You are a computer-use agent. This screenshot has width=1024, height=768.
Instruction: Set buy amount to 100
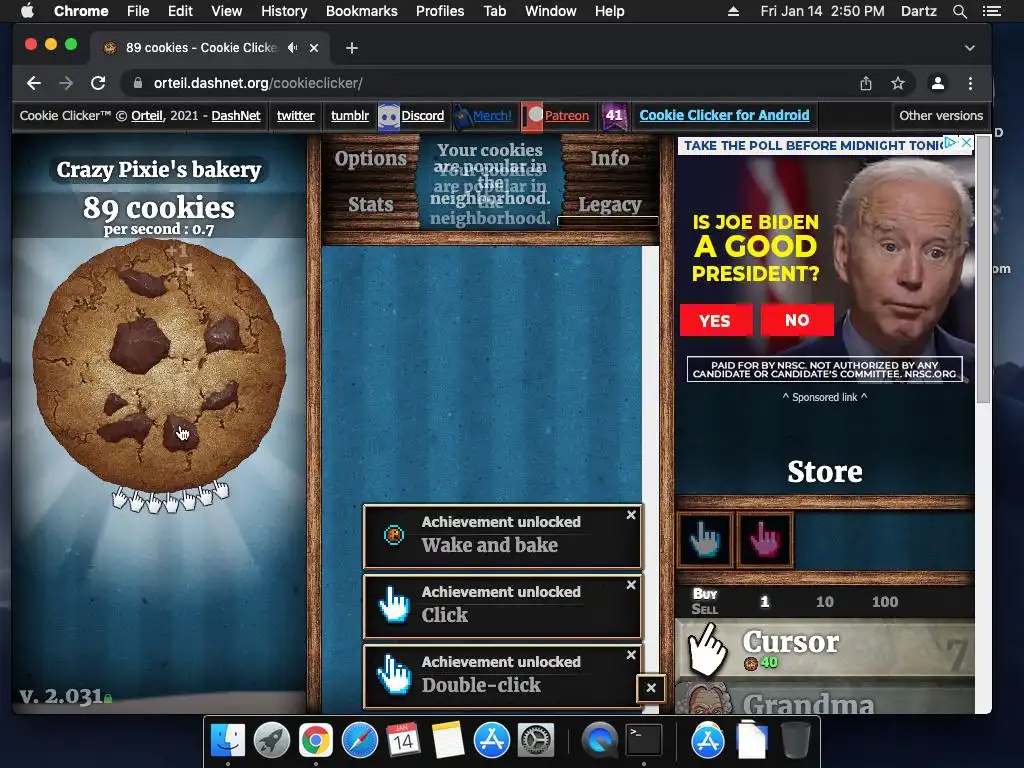point(885,601)
